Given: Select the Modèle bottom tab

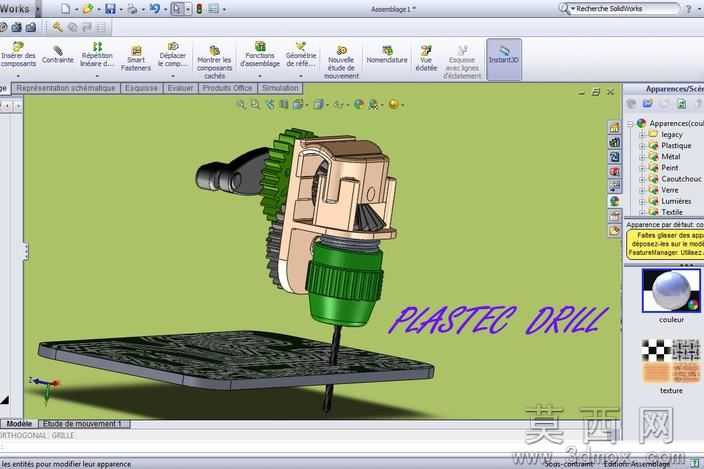Looking at the screenshot, I should tap(19, 424).
